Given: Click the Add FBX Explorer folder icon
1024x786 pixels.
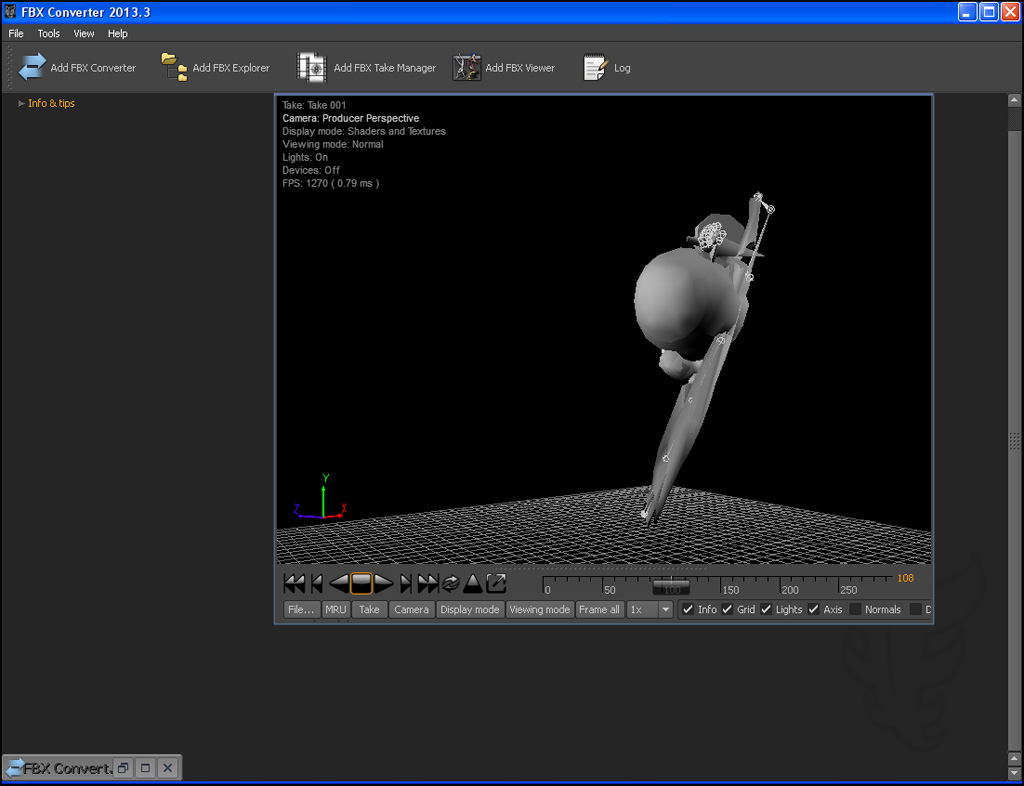Looking at the screenshot, I should pos(174,67).
